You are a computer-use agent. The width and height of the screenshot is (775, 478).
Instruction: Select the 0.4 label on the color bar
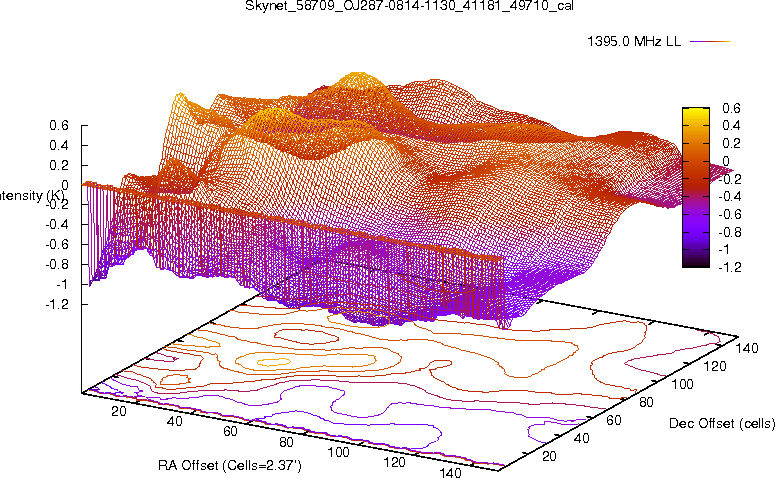[x=731, y=126]
